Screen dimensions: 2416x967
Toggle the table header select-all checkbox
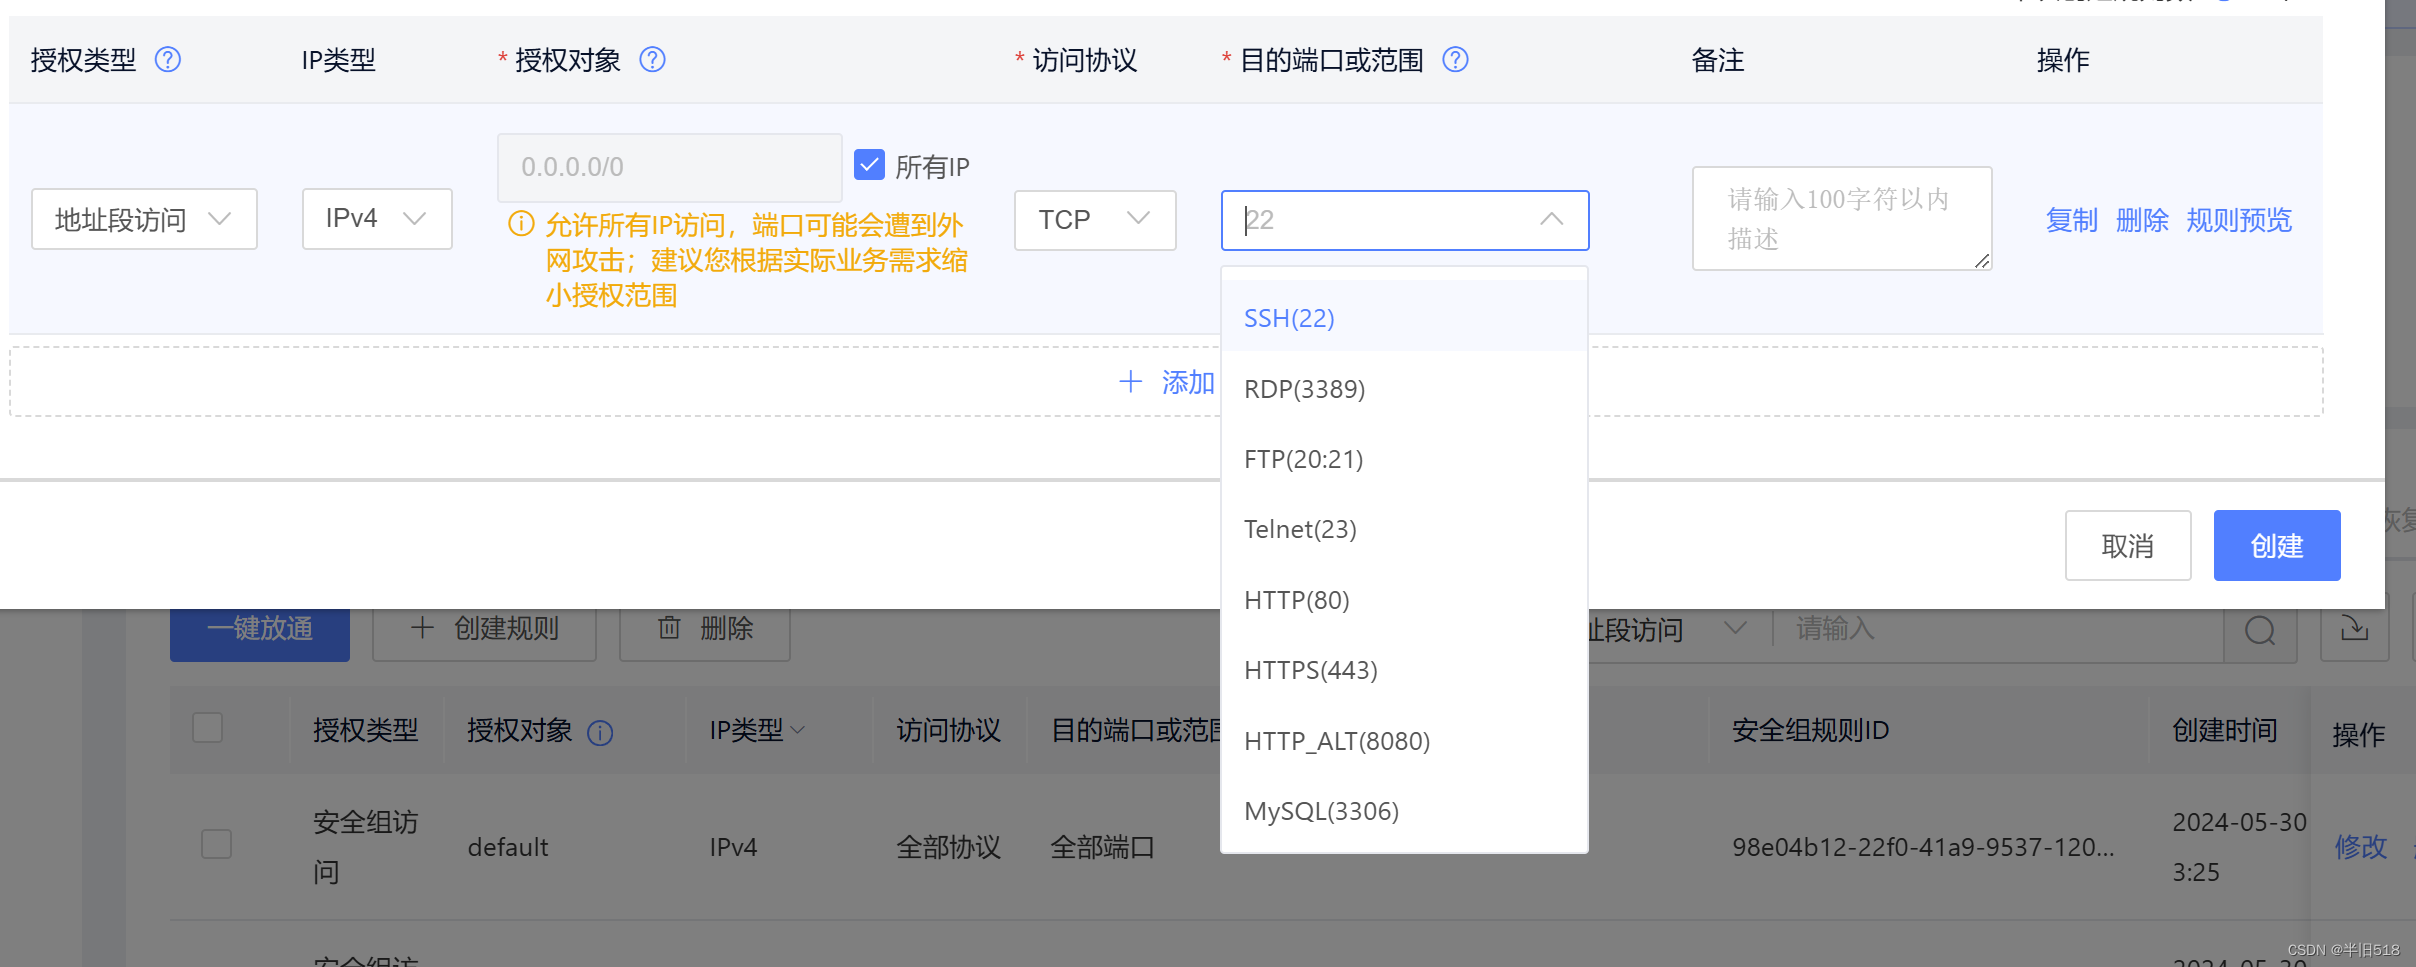(x=207, y=727)
